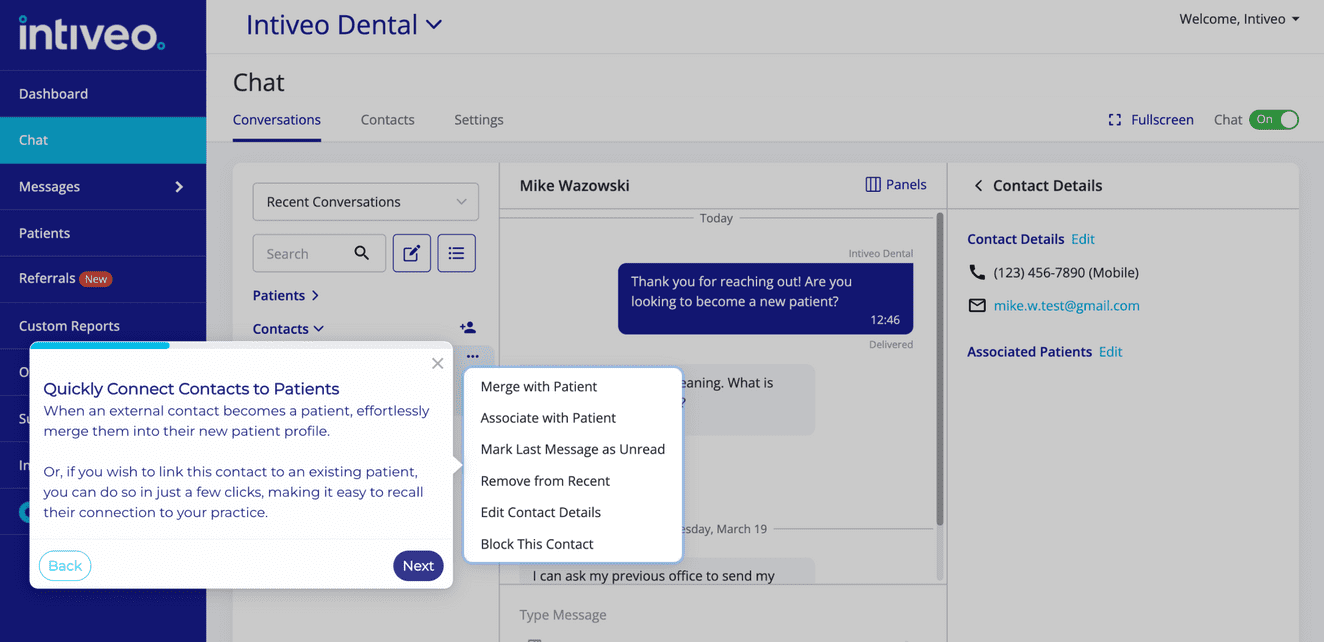
Task: Open the Recent Conversations dropdown
Action: [x=366, y=202]
